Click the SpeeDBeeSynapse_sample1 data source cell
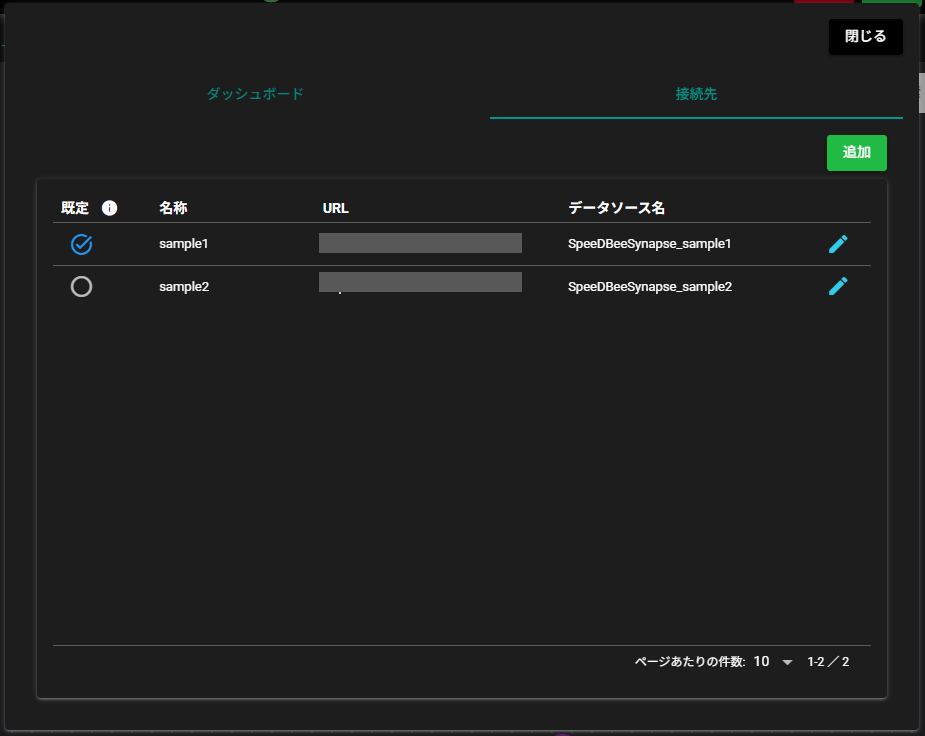925x736 pixels. tap(649, 244)
